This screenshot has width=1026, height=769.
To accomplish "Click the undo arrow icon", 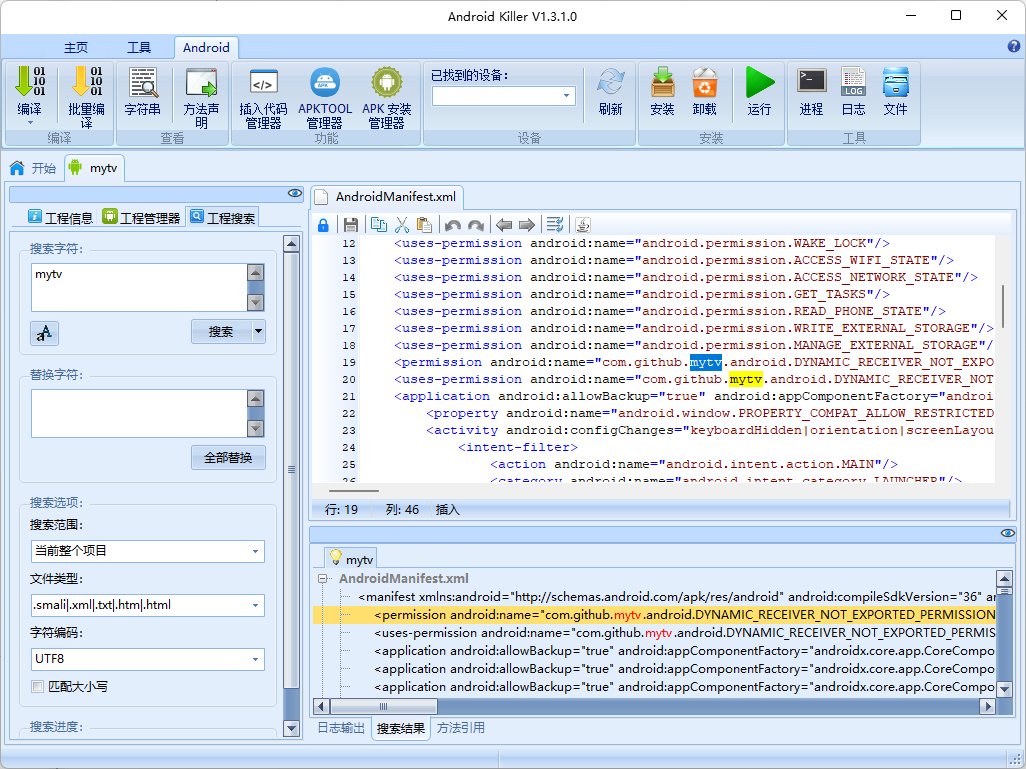I will (452, 225).
